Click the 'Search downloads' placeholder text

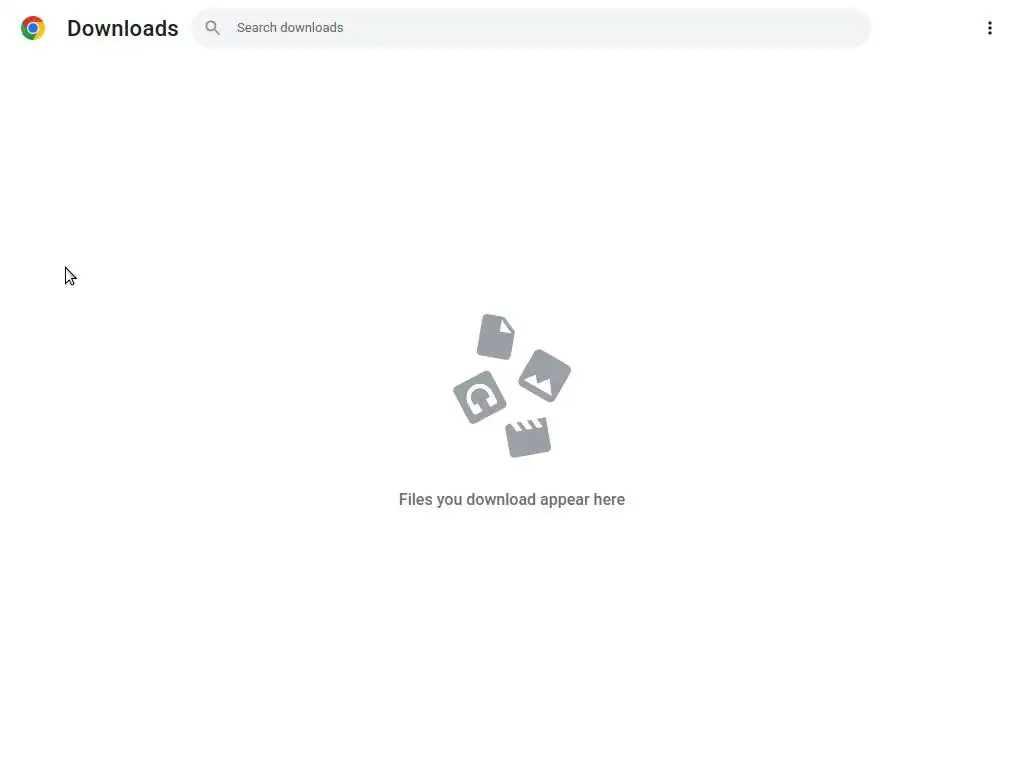pyautogui.click(x=290, y=27)
